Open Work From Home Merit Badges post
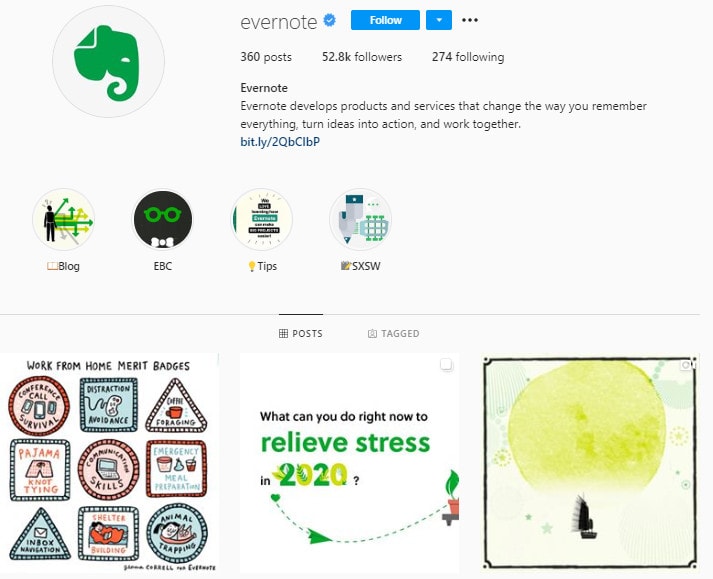 click(x=110, y=463)
